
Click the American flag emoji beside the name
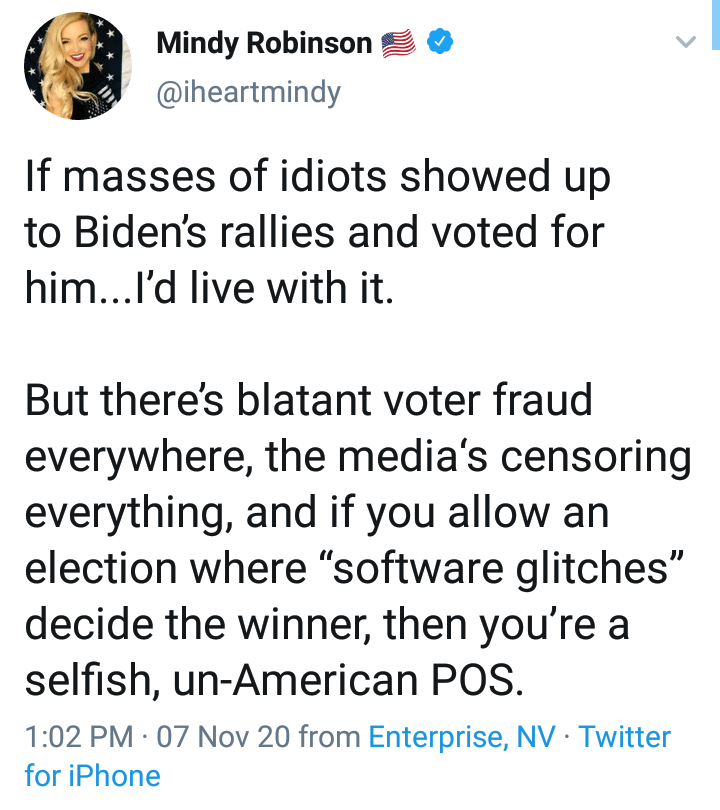[x=398, y=43]
